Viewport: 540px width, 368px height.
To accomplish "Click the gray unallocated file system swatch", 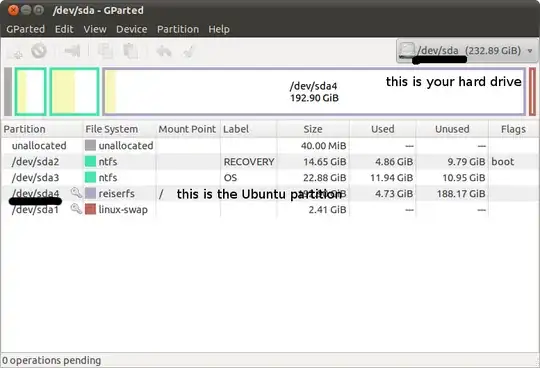I will (90, 145).
